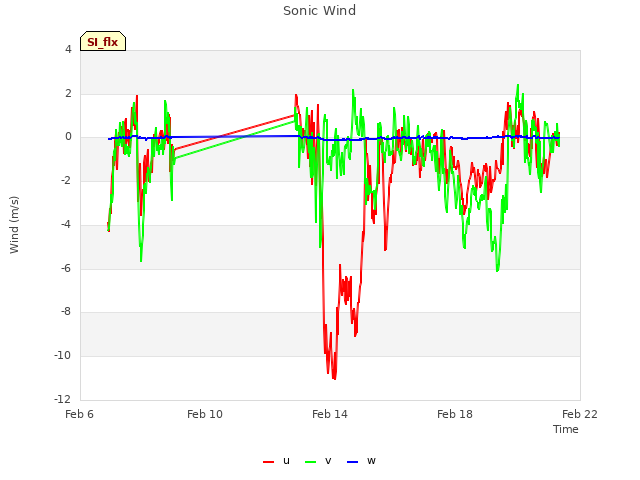
Task: Toggle the u series legend entry
Action: point(276,461)
